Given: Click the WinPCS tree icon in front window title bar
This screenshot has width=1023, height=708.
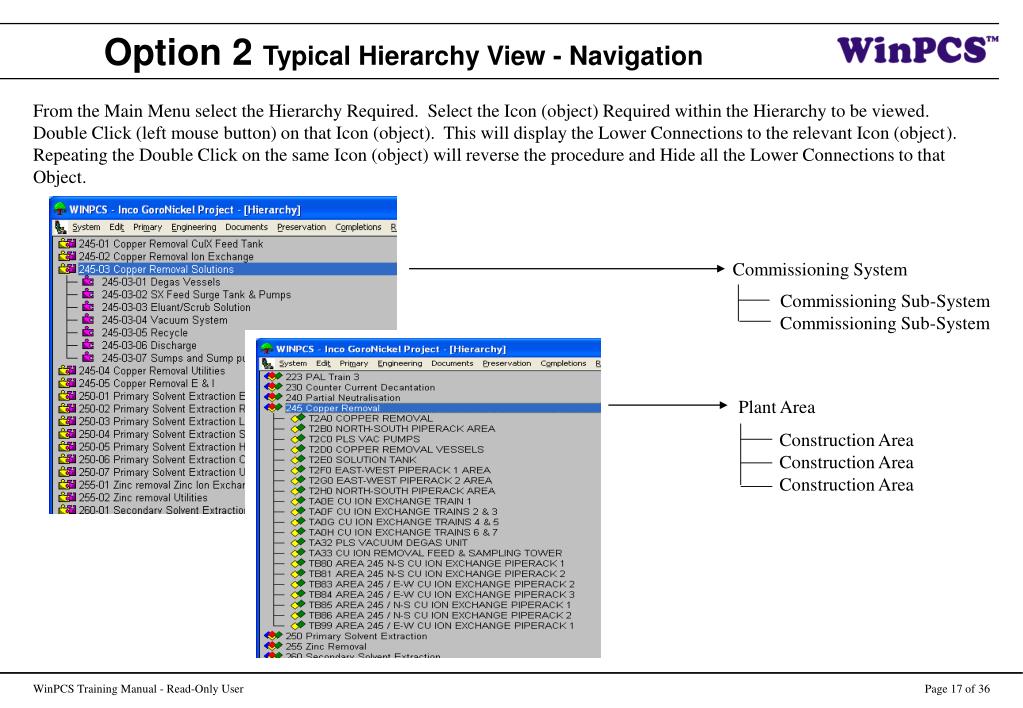Looking at the screenshot, I should pos(267,348).
